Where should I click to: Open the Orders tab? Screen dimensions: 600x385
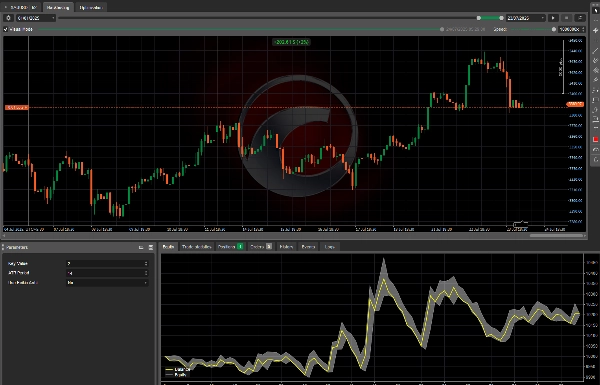261,247
